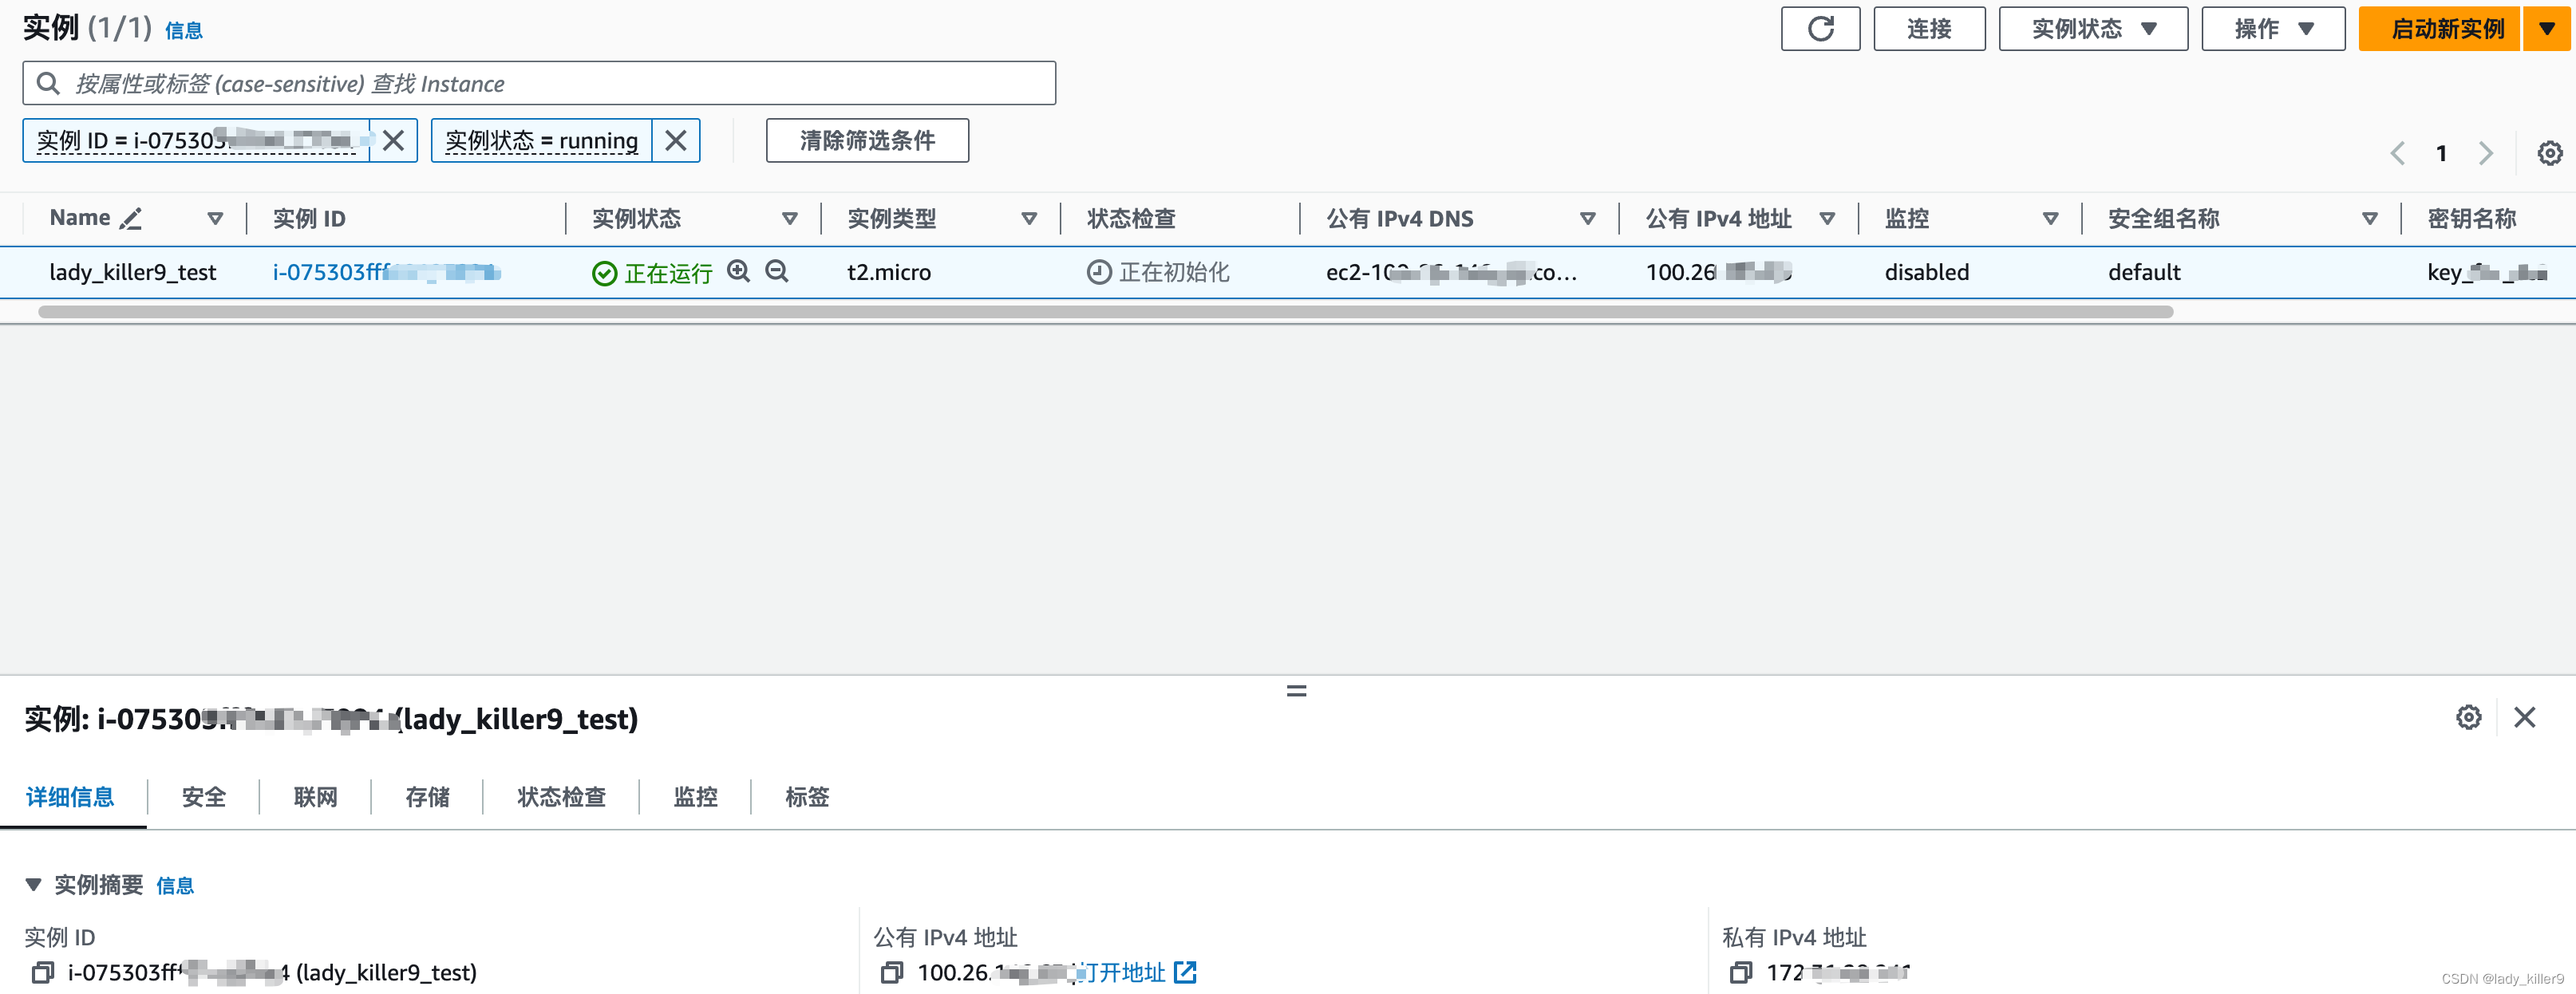Viewport: 2576px width, 994px height.
Task: Sort by 安全组名称 column arrow
Action: (x=2370, y=218)
